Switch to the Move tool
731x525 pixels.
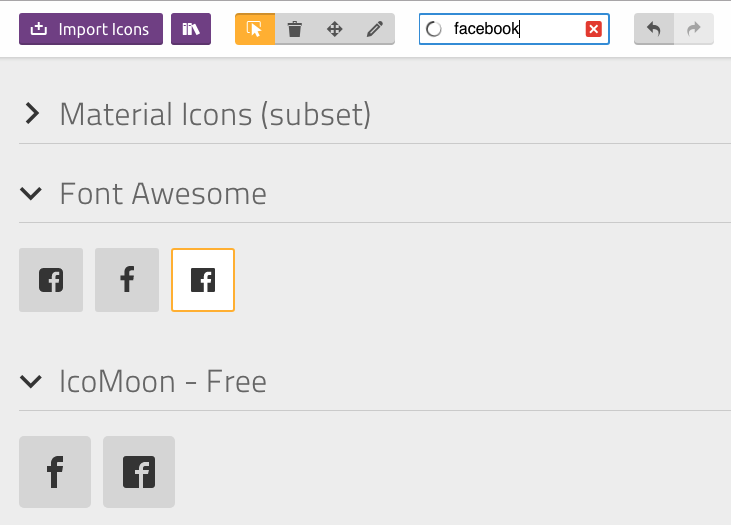335,29
